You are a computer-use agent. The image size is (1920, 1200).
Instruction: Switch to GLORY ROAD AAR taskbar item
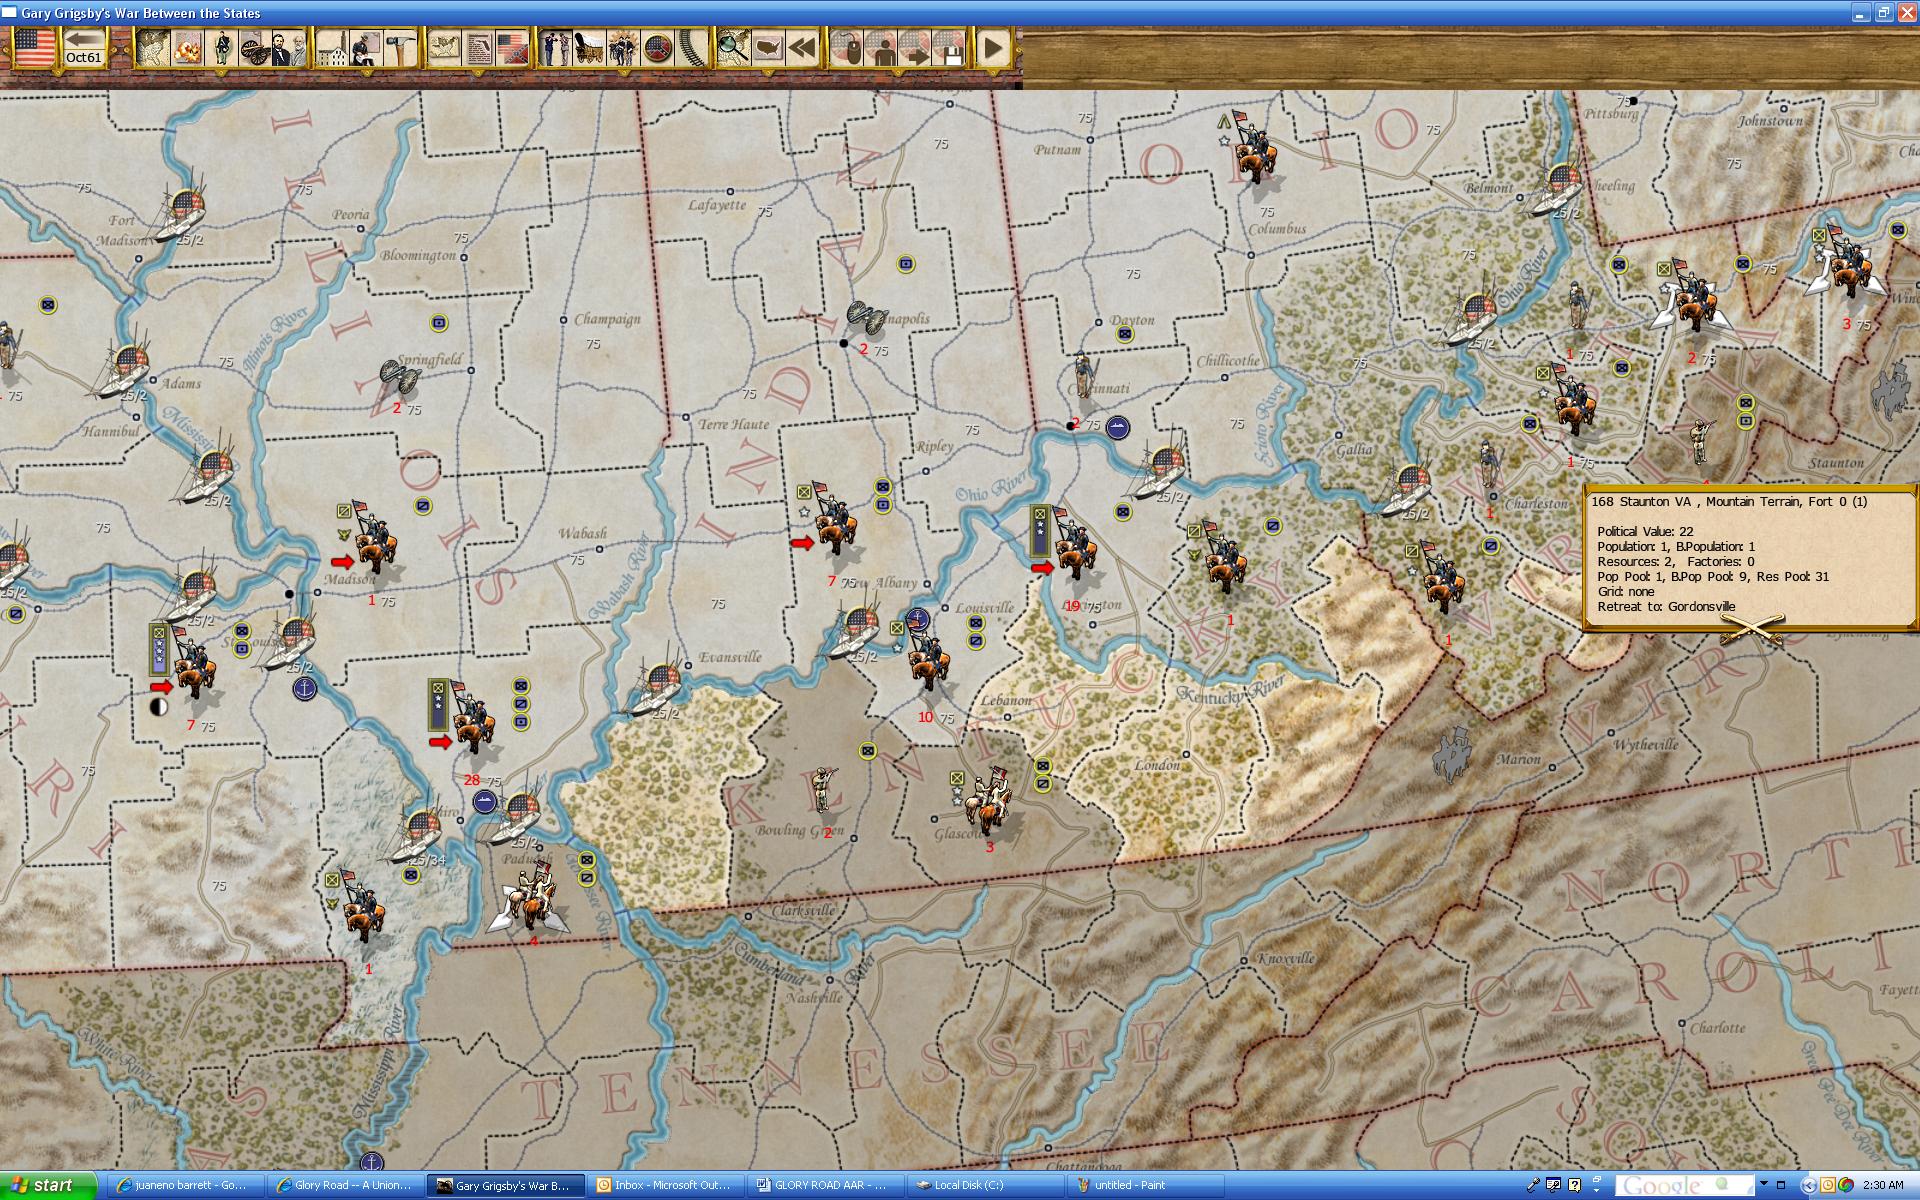[824, 1185]
